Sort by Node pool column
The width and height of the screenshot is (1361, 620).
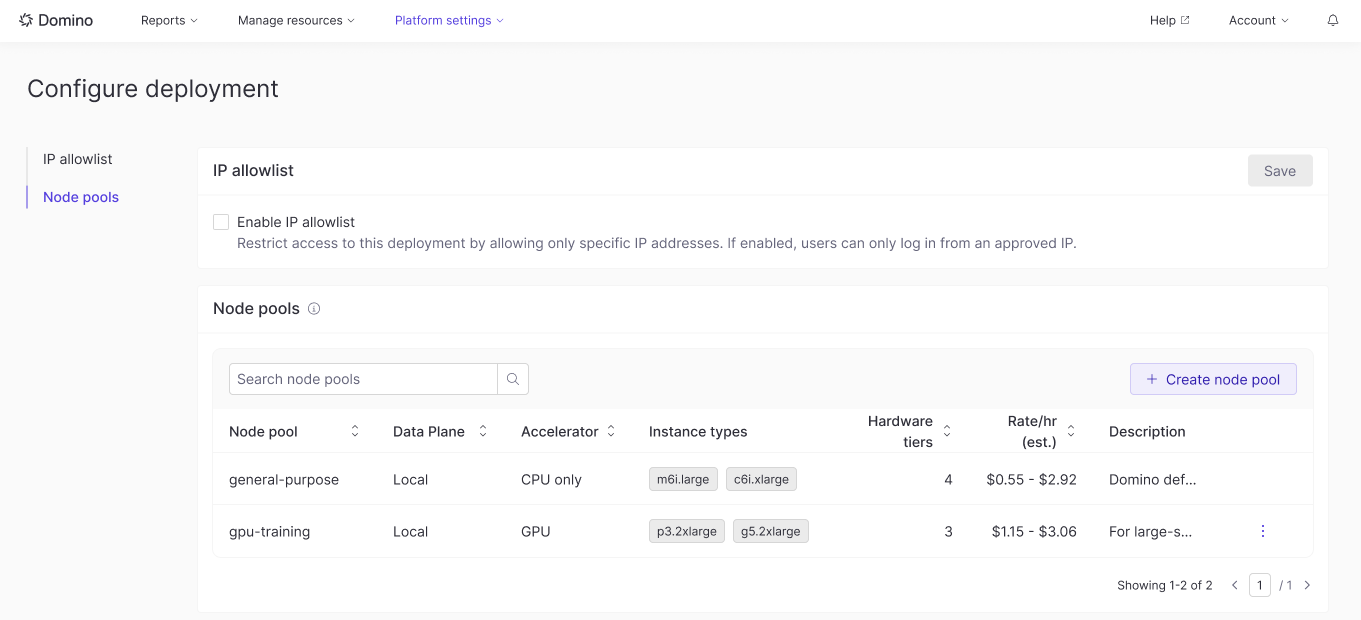355,431
